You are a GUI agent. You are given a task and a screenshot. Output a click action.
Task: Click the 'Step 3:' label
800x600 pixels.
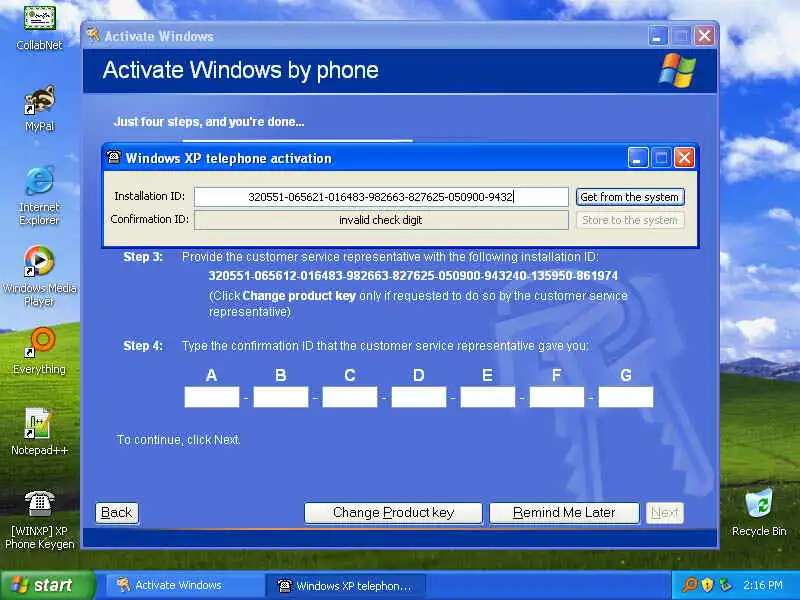pyautogui.click(x=143, y=257)
